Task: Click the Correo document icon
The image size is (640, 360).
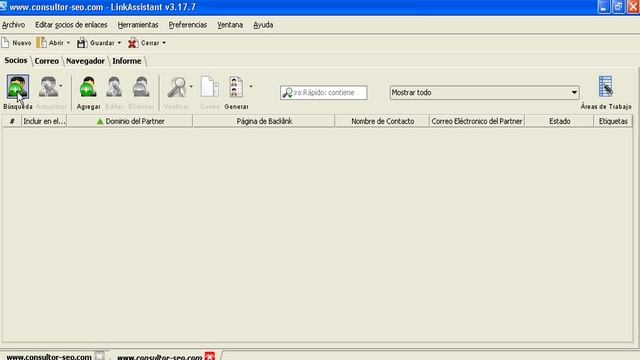Action: [209, 87]
